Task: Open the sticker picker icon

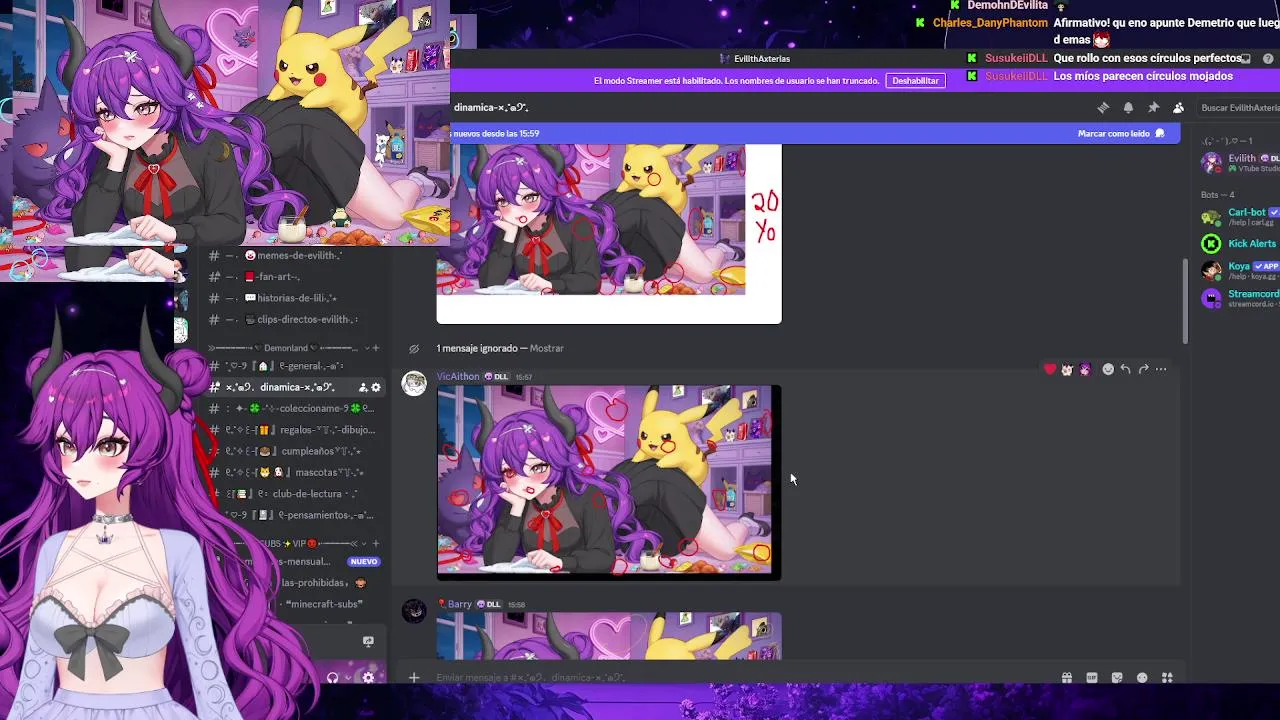Action: (1117, 678)
